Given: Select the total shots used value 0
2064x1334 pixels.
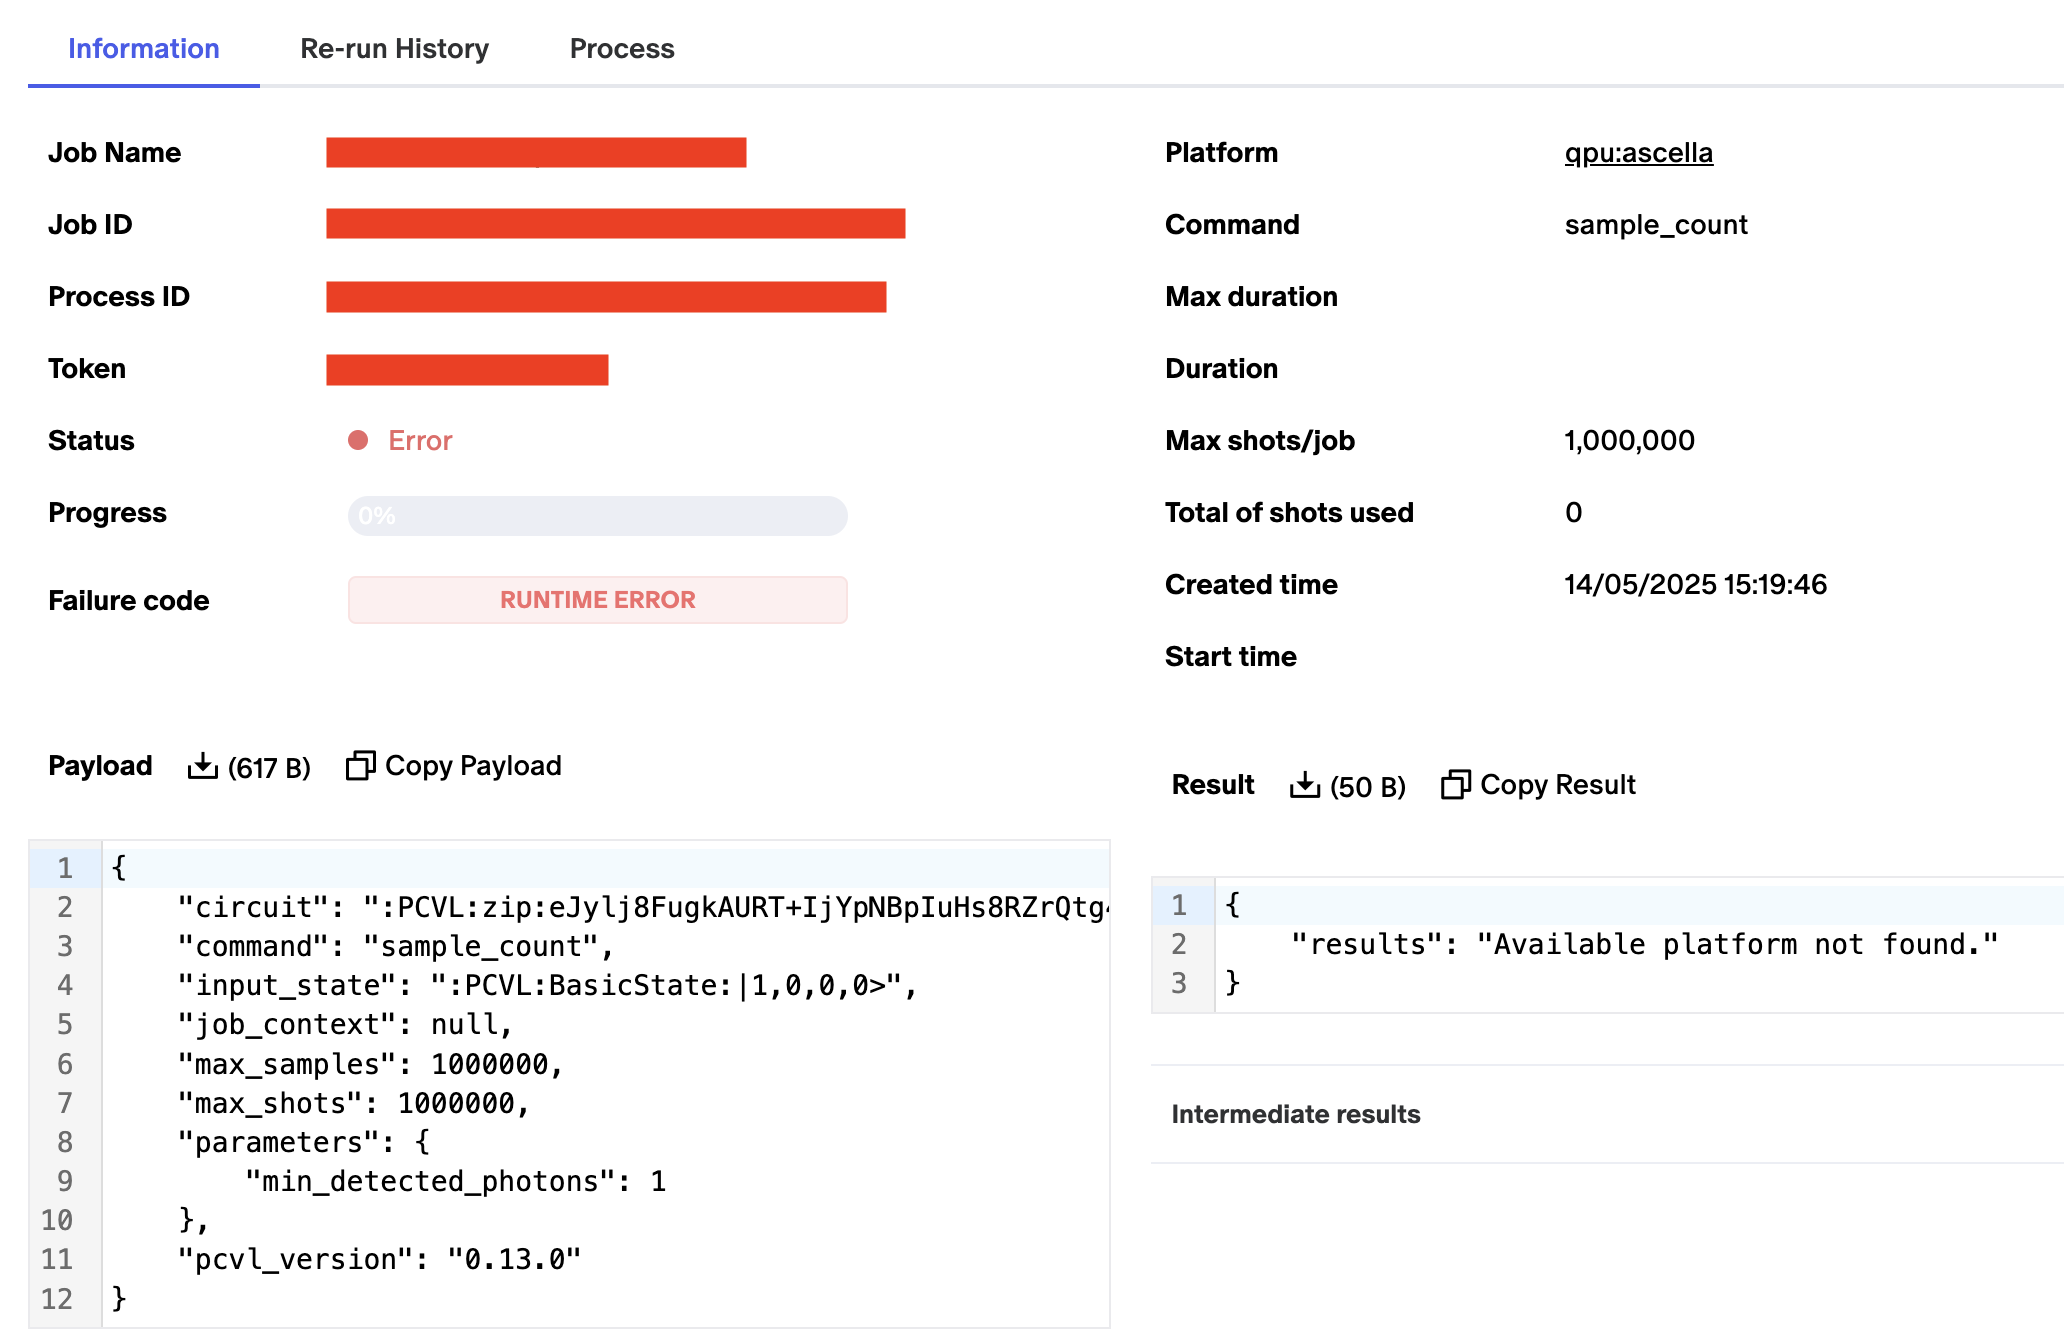Looking at the screenshot, I should click(1573, 513).
